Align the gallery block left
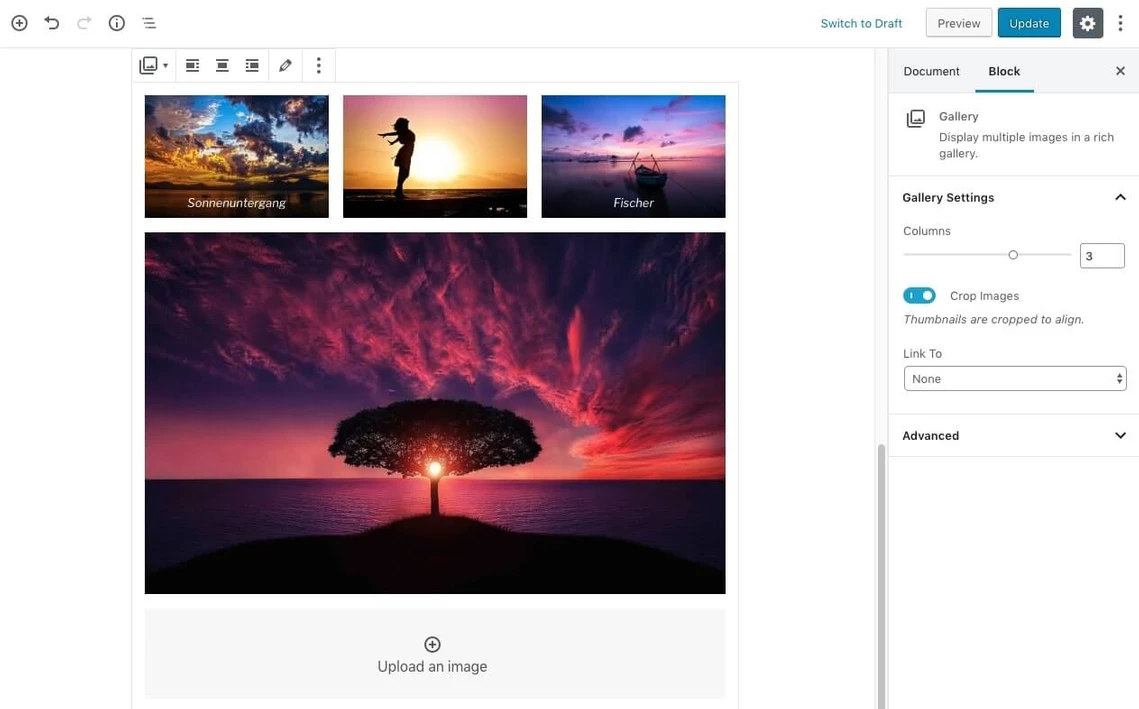Image resolution: width=1139 pixels, height=709 pixels. (192, 65)
